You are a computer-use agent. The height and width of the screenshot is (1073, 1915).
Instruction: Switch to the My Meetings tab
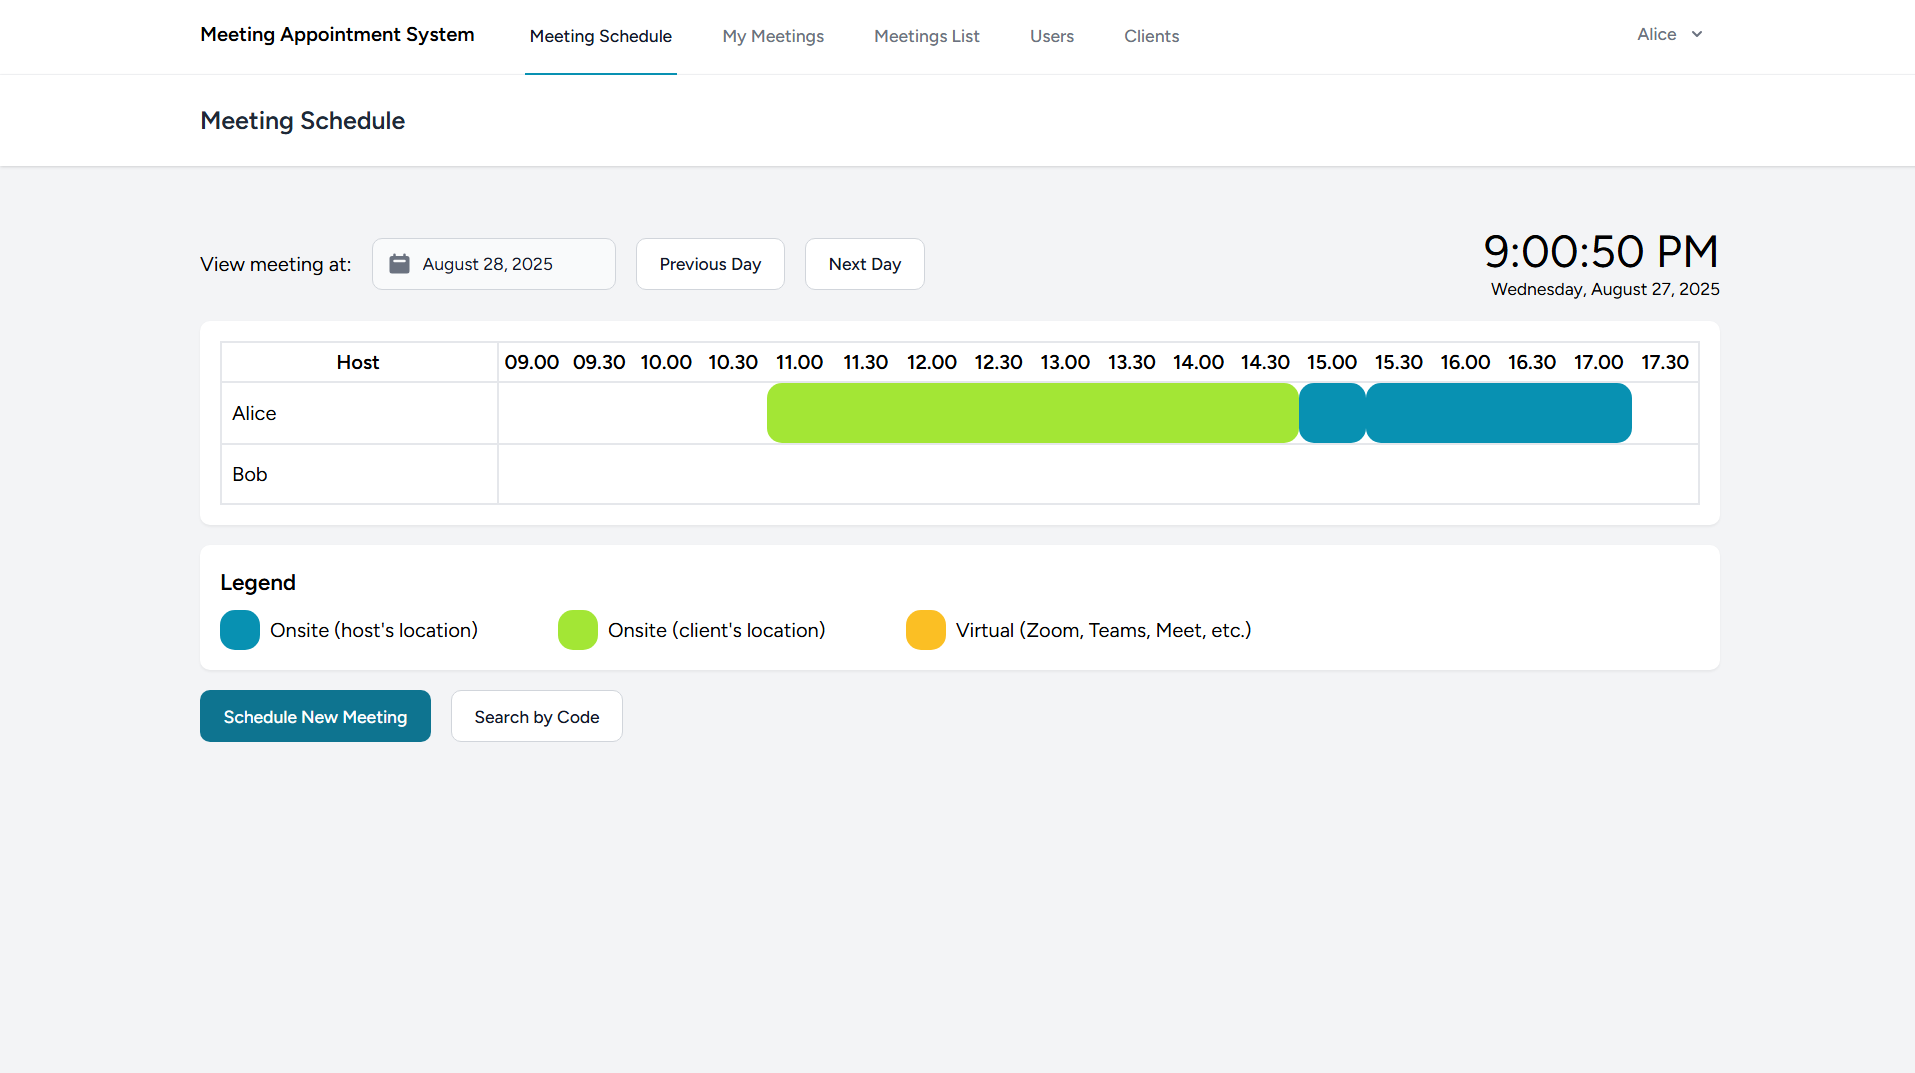click(x=773, y=36)
